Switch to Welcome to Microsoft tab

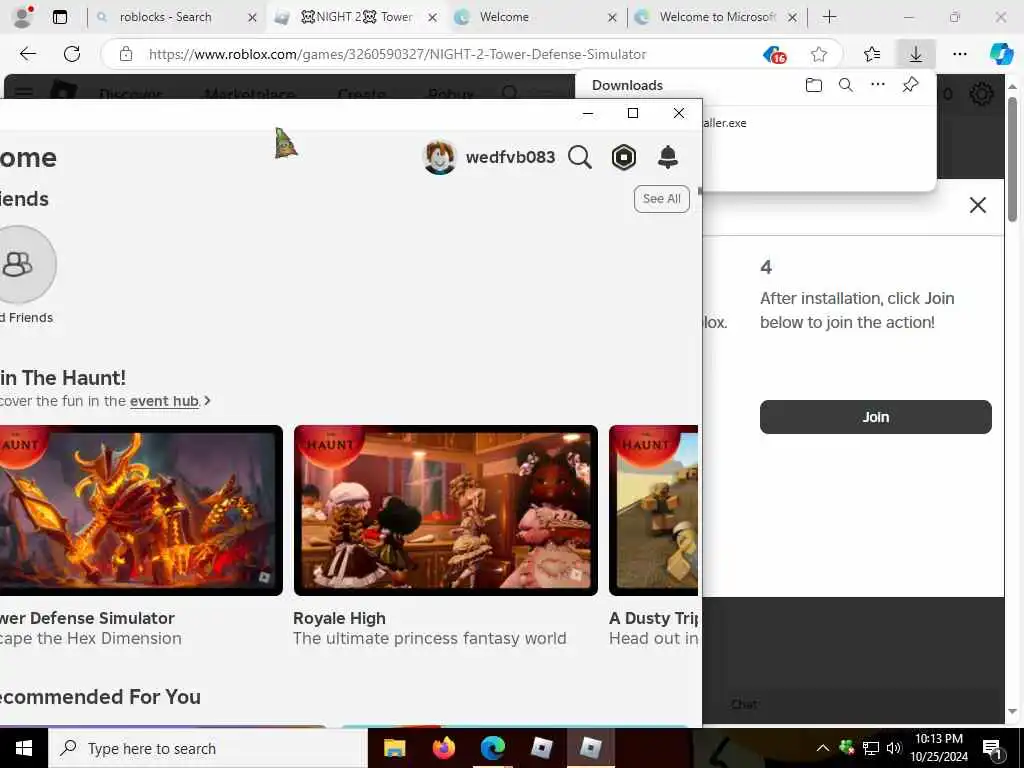(x=717, y=17)
